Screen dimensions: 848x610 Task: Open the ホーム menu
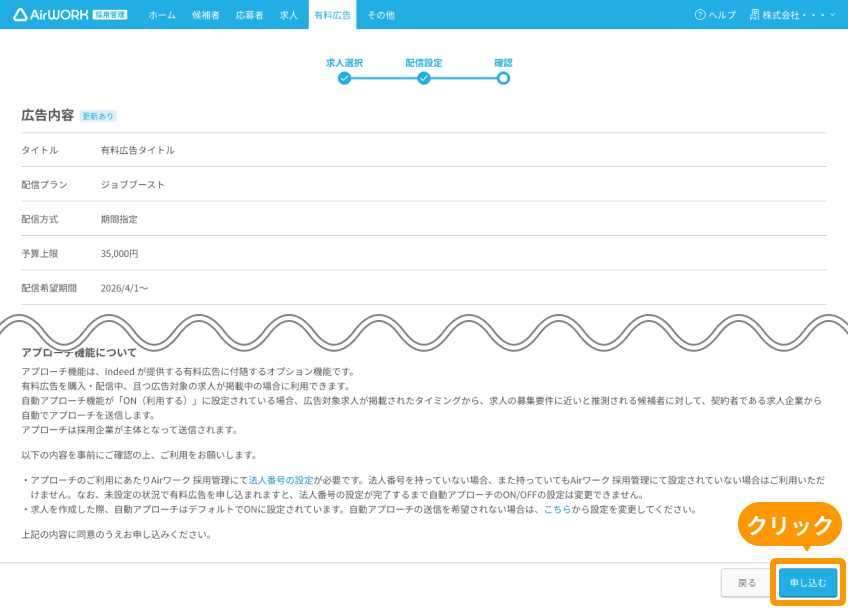pos(162,15)
